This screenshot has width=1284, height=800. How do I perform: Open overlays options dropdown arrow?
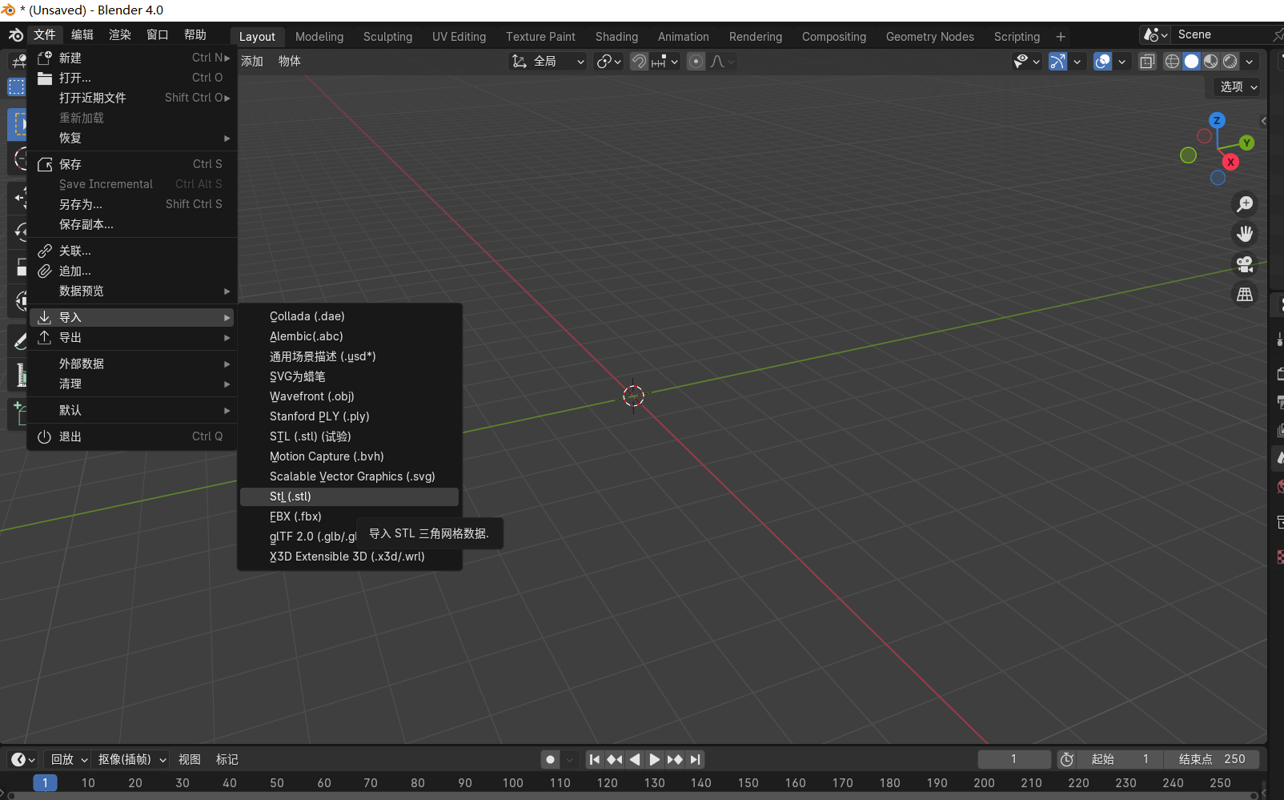[1122, 62]
